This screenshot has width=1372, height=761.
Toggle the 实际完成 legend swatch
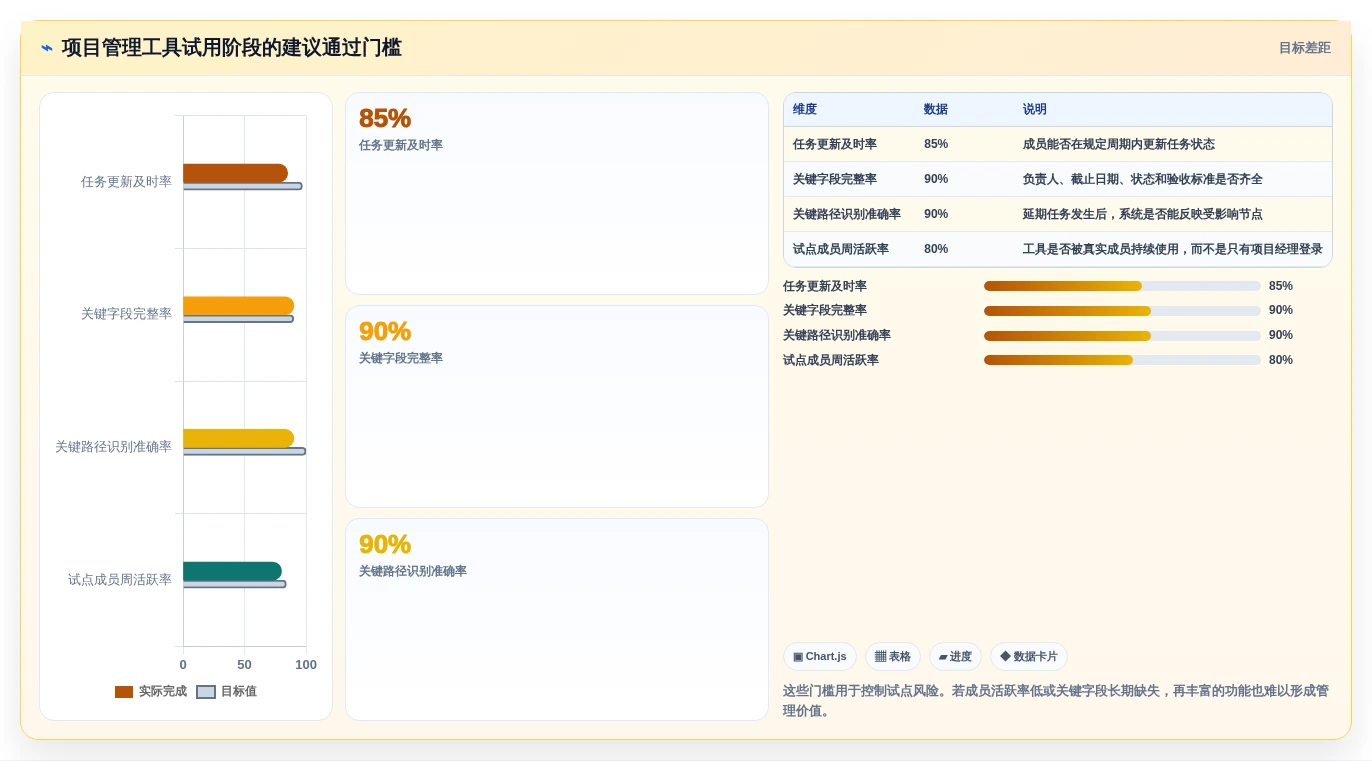[124, 692]
